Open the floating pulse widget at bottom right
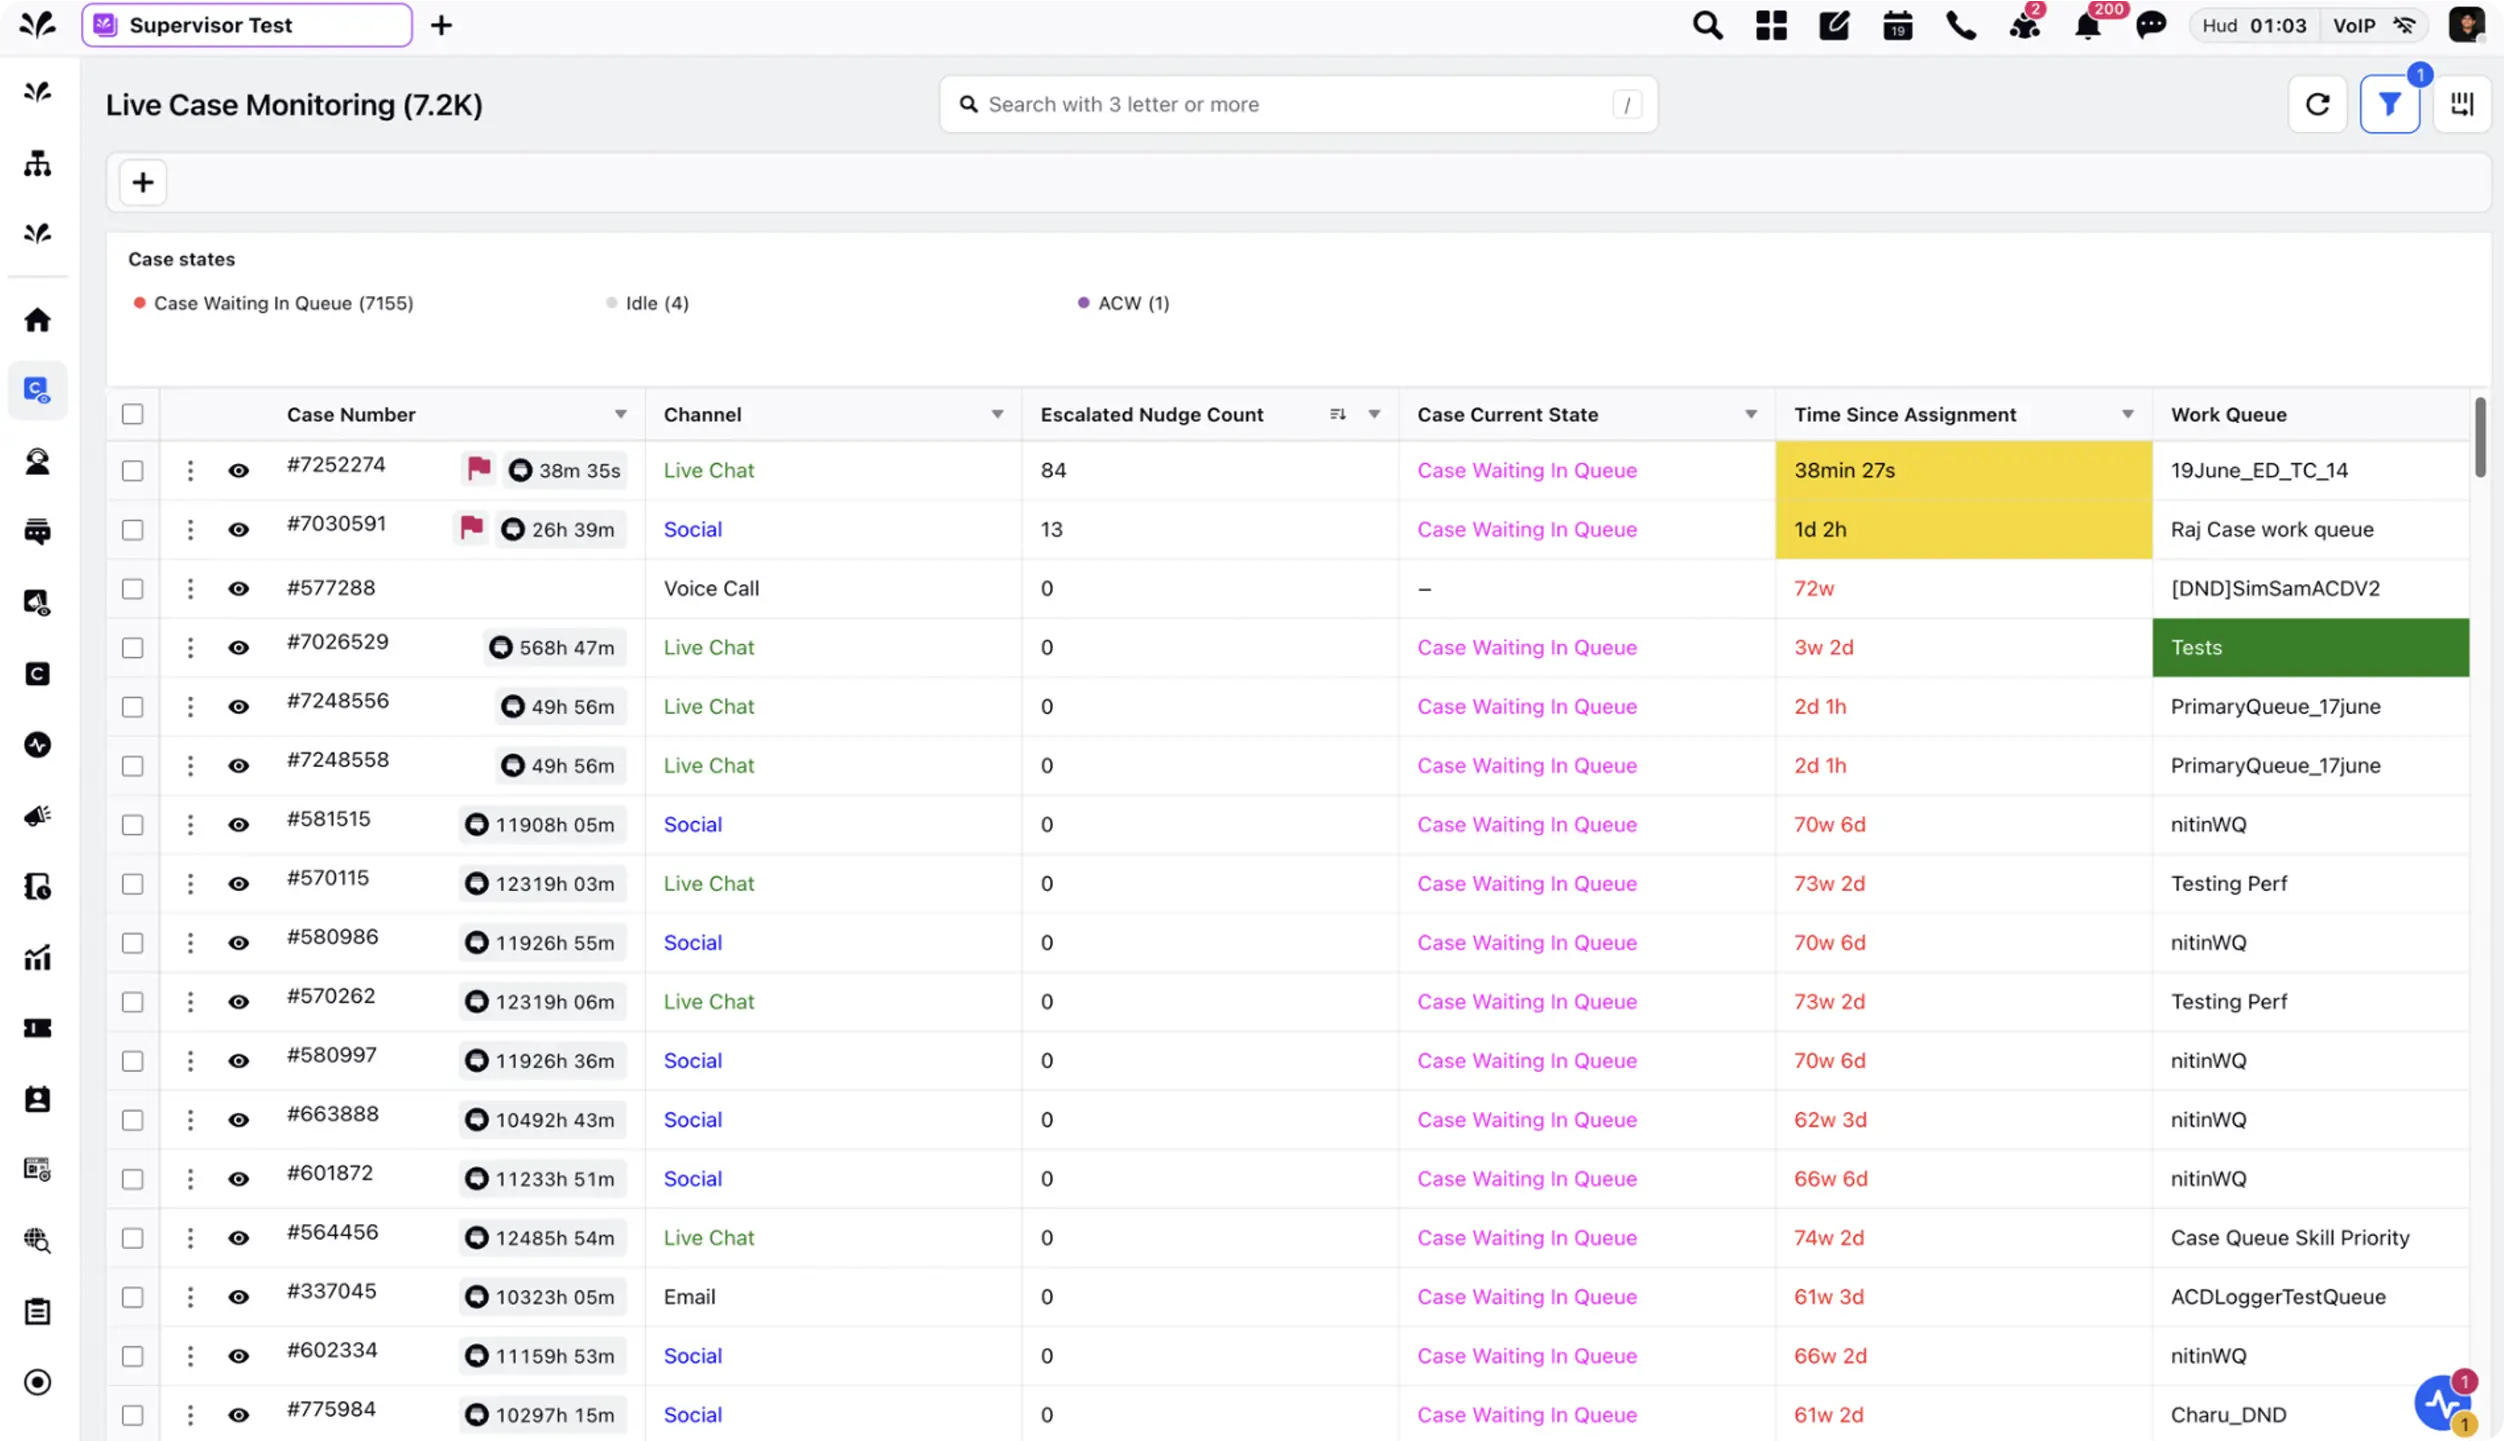The height and width of the screenshot is (1441, 2504). coord(2442,1402)
